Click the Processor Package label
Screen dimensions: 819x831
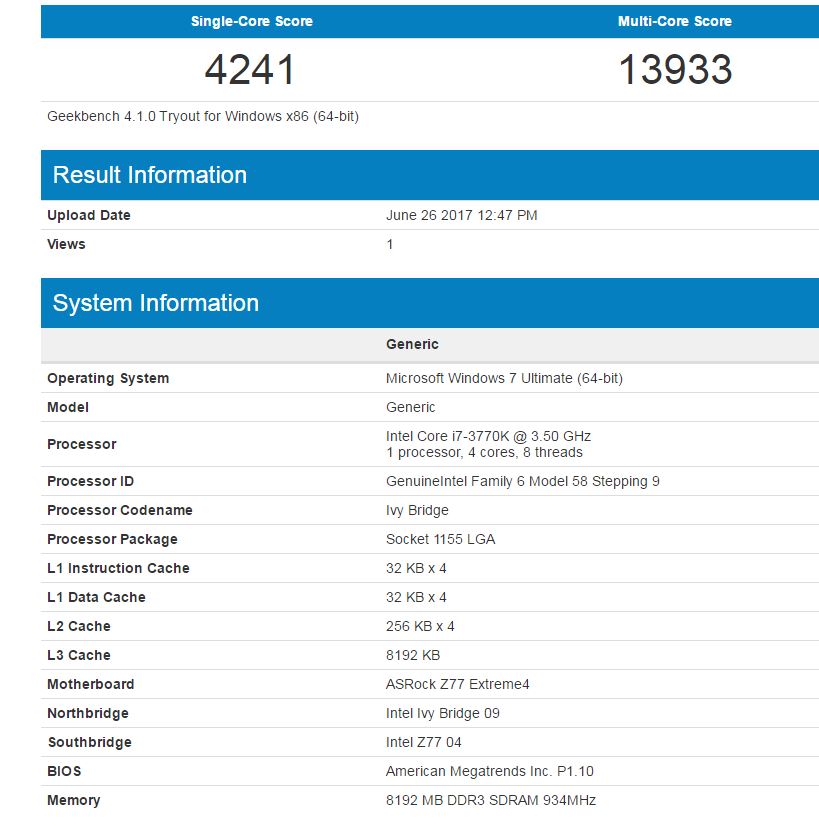tap(112, 540)
